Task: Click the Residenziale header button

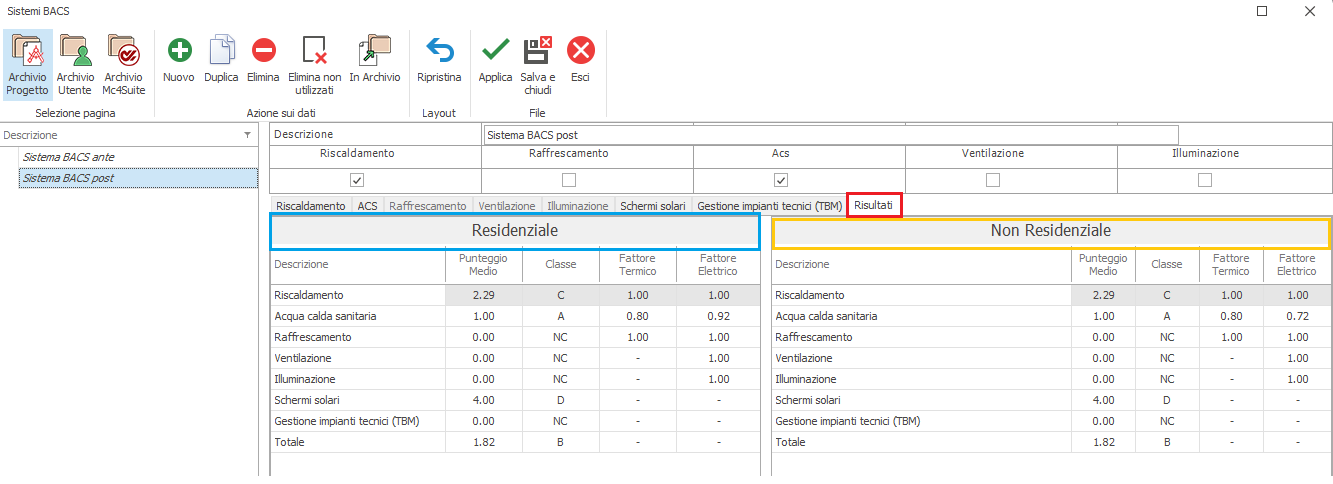Action: pyautogui.click(x=515, y=231)
